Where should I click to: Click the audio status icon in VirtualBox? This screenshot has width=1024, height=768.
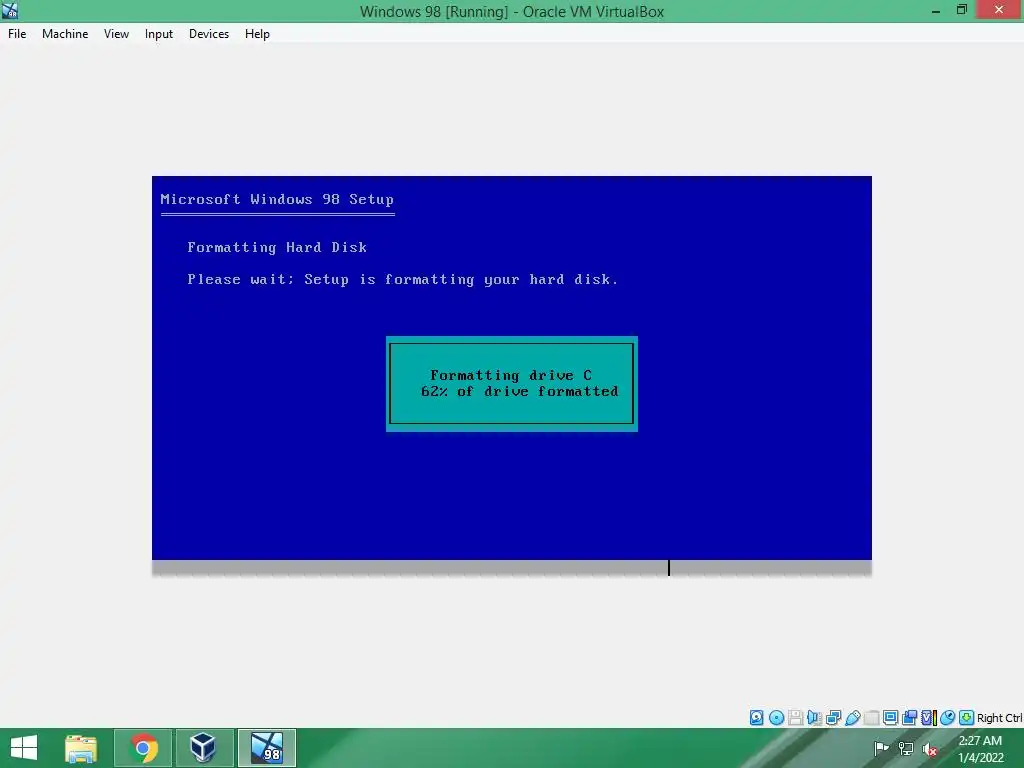[x=814, y=718]
